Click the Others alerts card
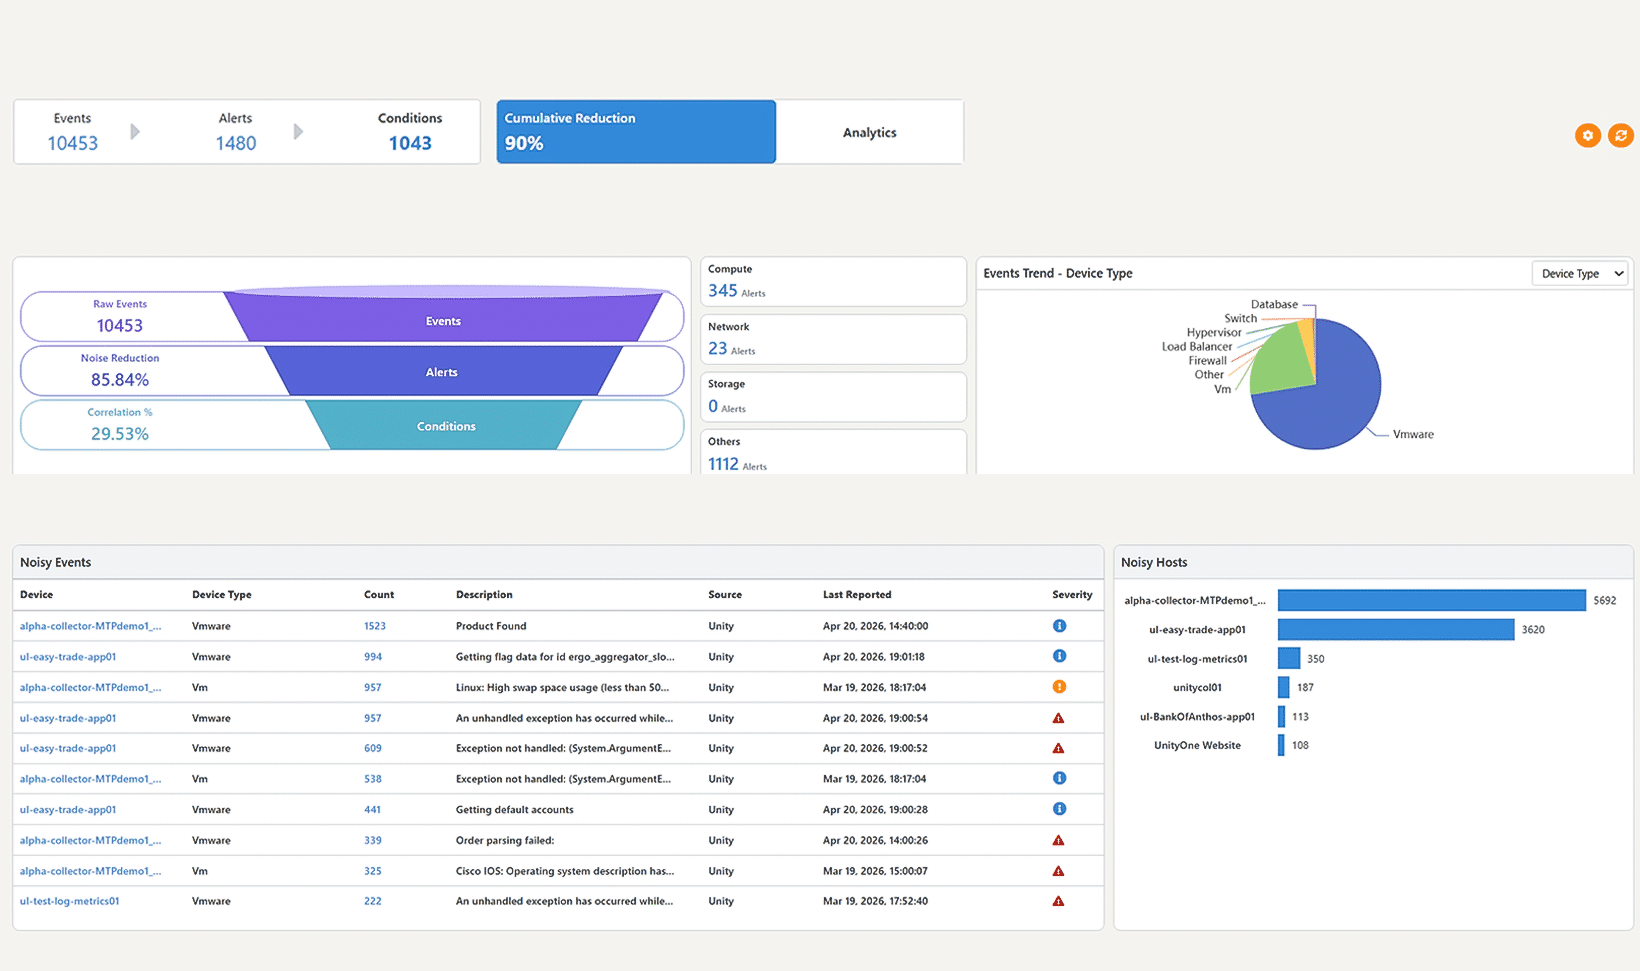This screenshot has width=1640, height=971. coord(832,454)
